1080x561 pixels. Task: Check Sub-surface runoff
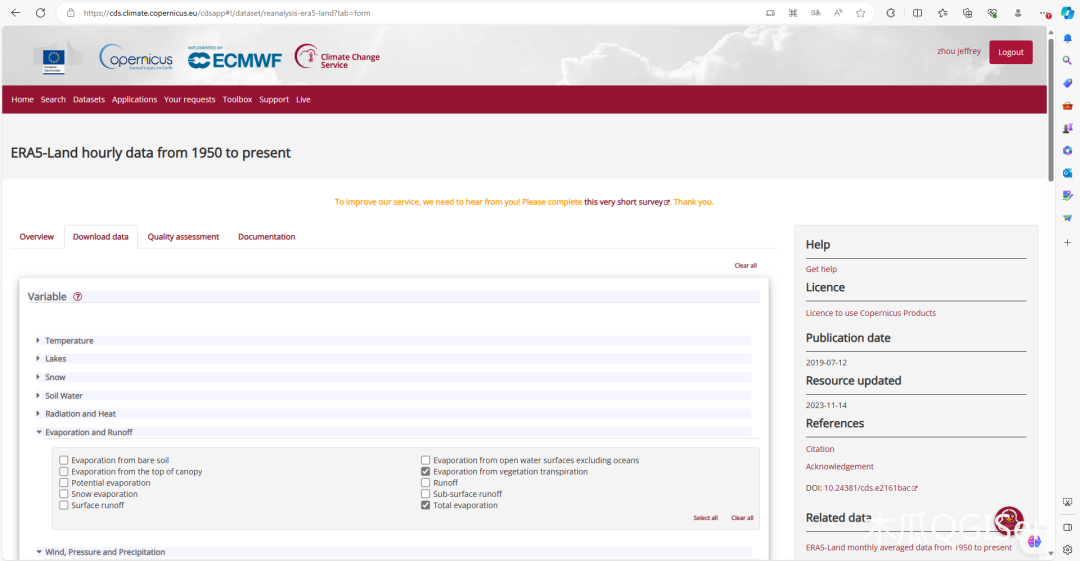click(426, 493)
